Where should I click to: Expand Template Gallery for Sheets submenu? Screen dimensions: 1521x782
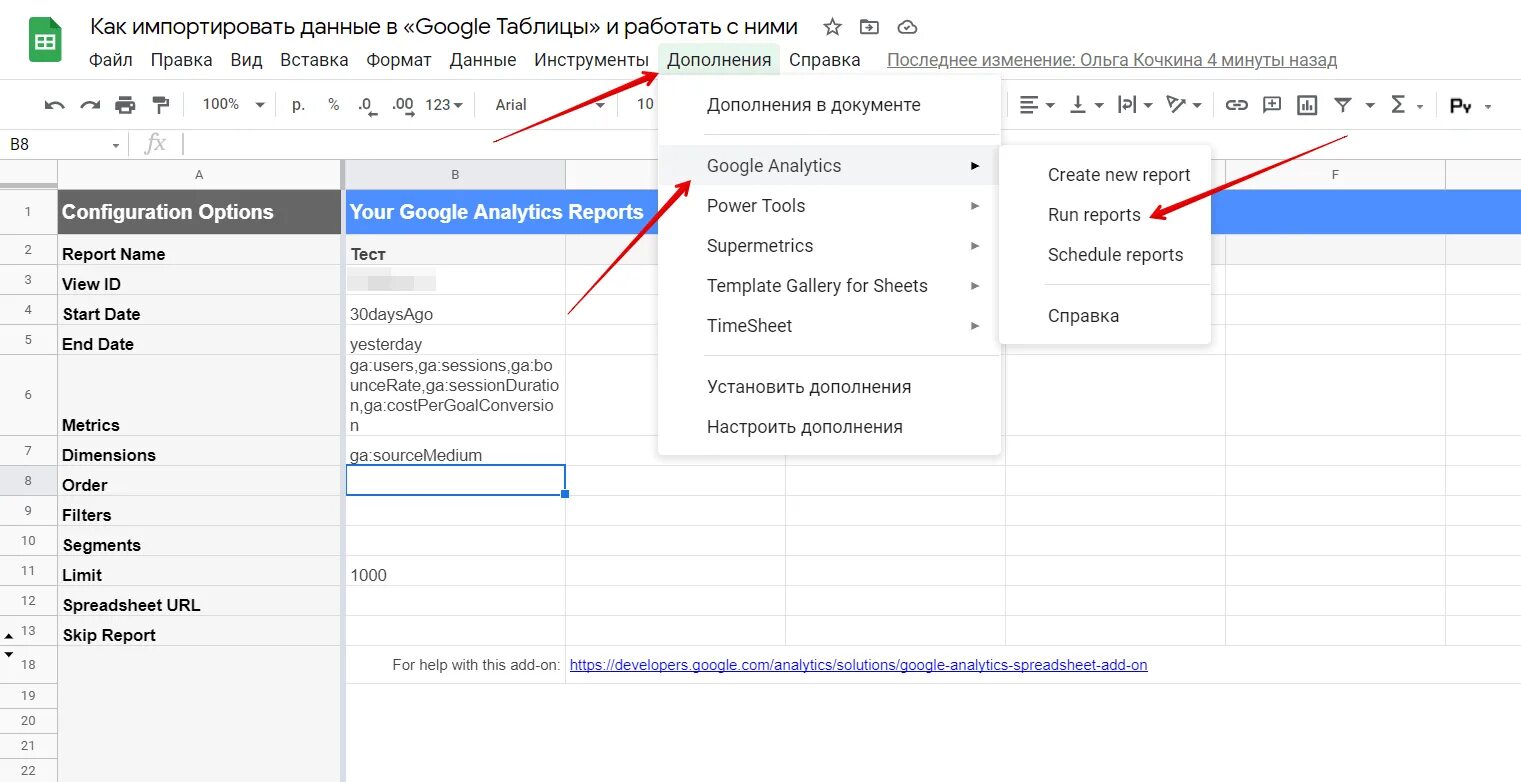click(x=829, y=286)
